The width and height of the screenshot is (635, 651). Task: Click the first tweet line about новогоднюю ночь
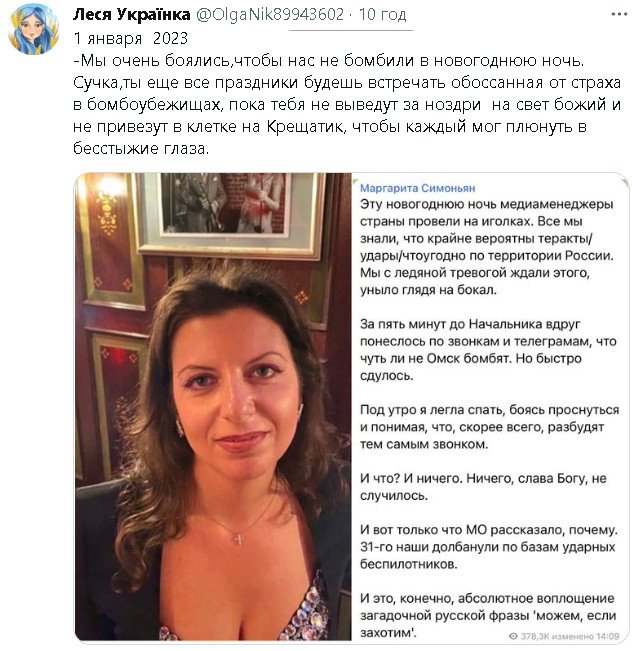[x=329, y=61]
